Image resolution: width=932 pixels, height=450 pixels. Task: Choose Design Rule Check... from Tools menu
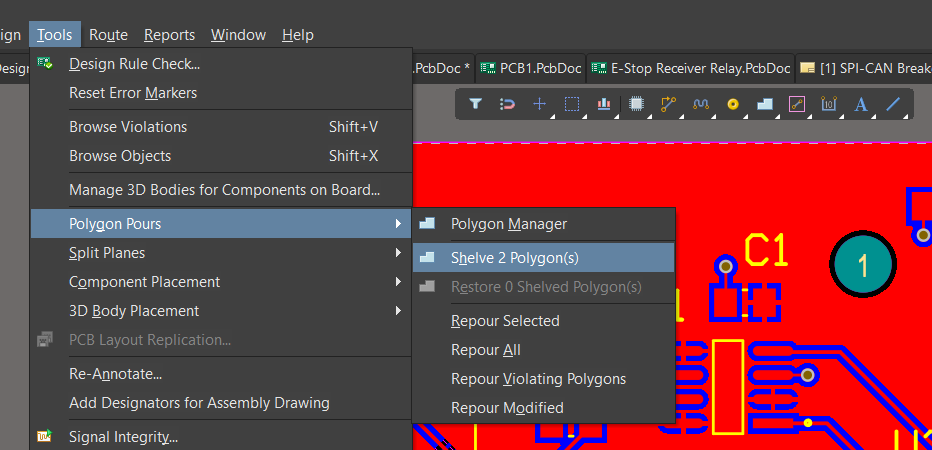(221, 64)
